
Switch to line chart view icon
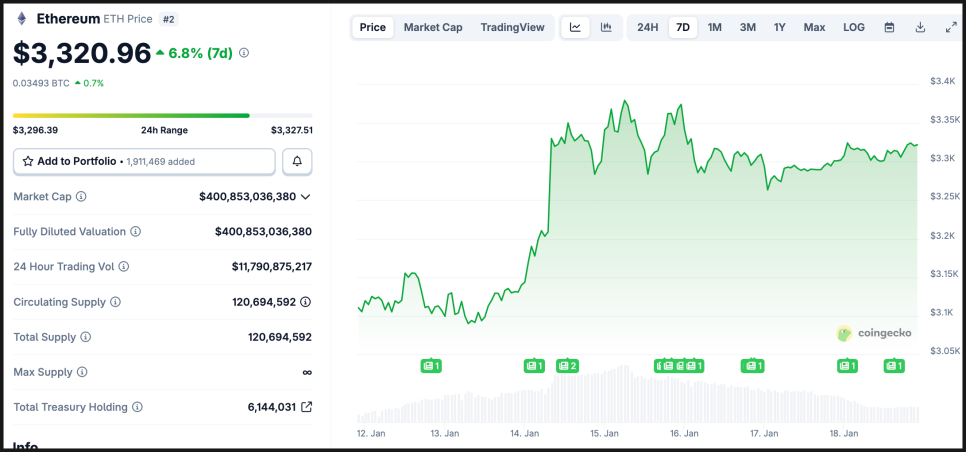click(575, 27)
